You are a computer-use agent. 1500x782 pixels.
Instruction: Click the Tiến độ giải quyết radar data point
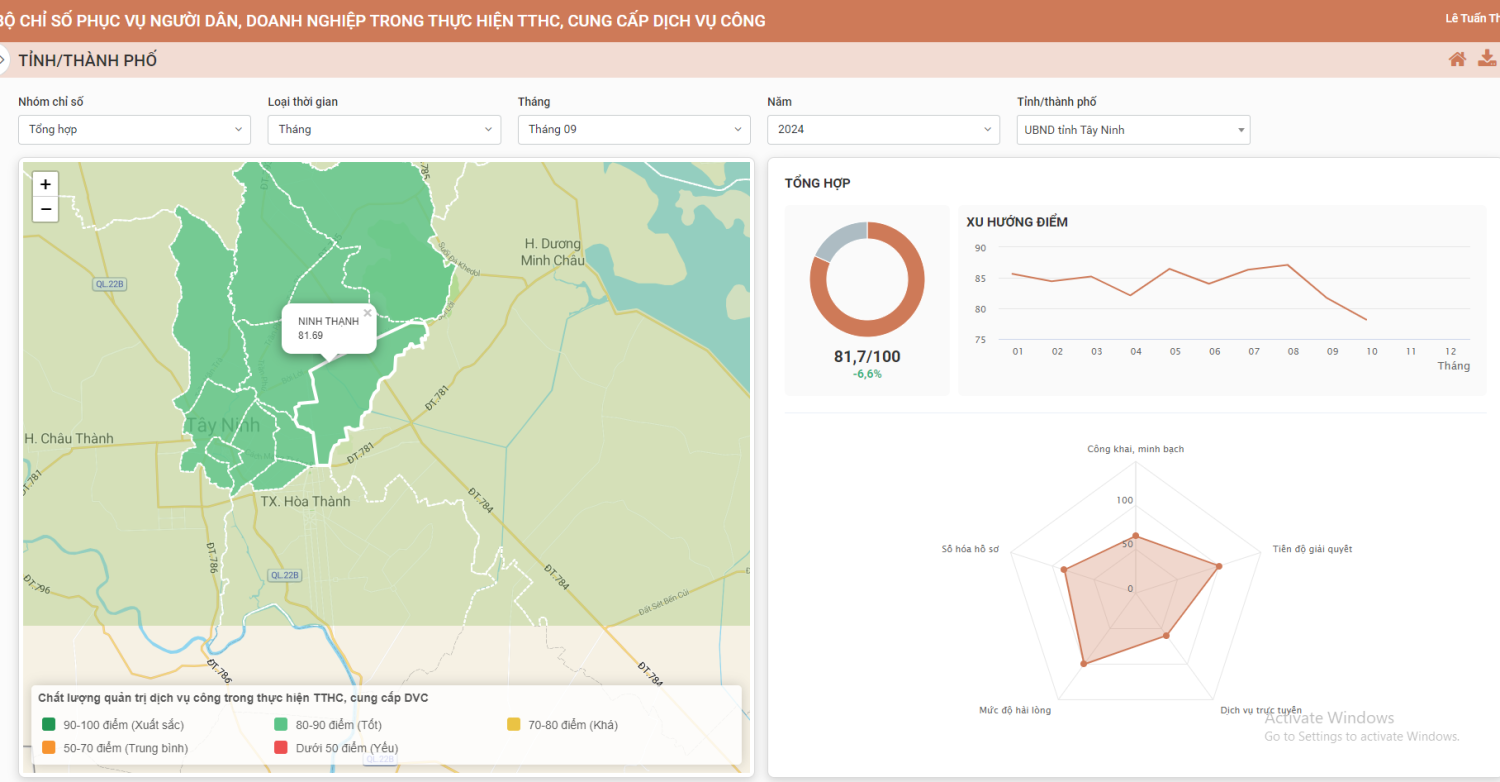(x=1219, y=567)
